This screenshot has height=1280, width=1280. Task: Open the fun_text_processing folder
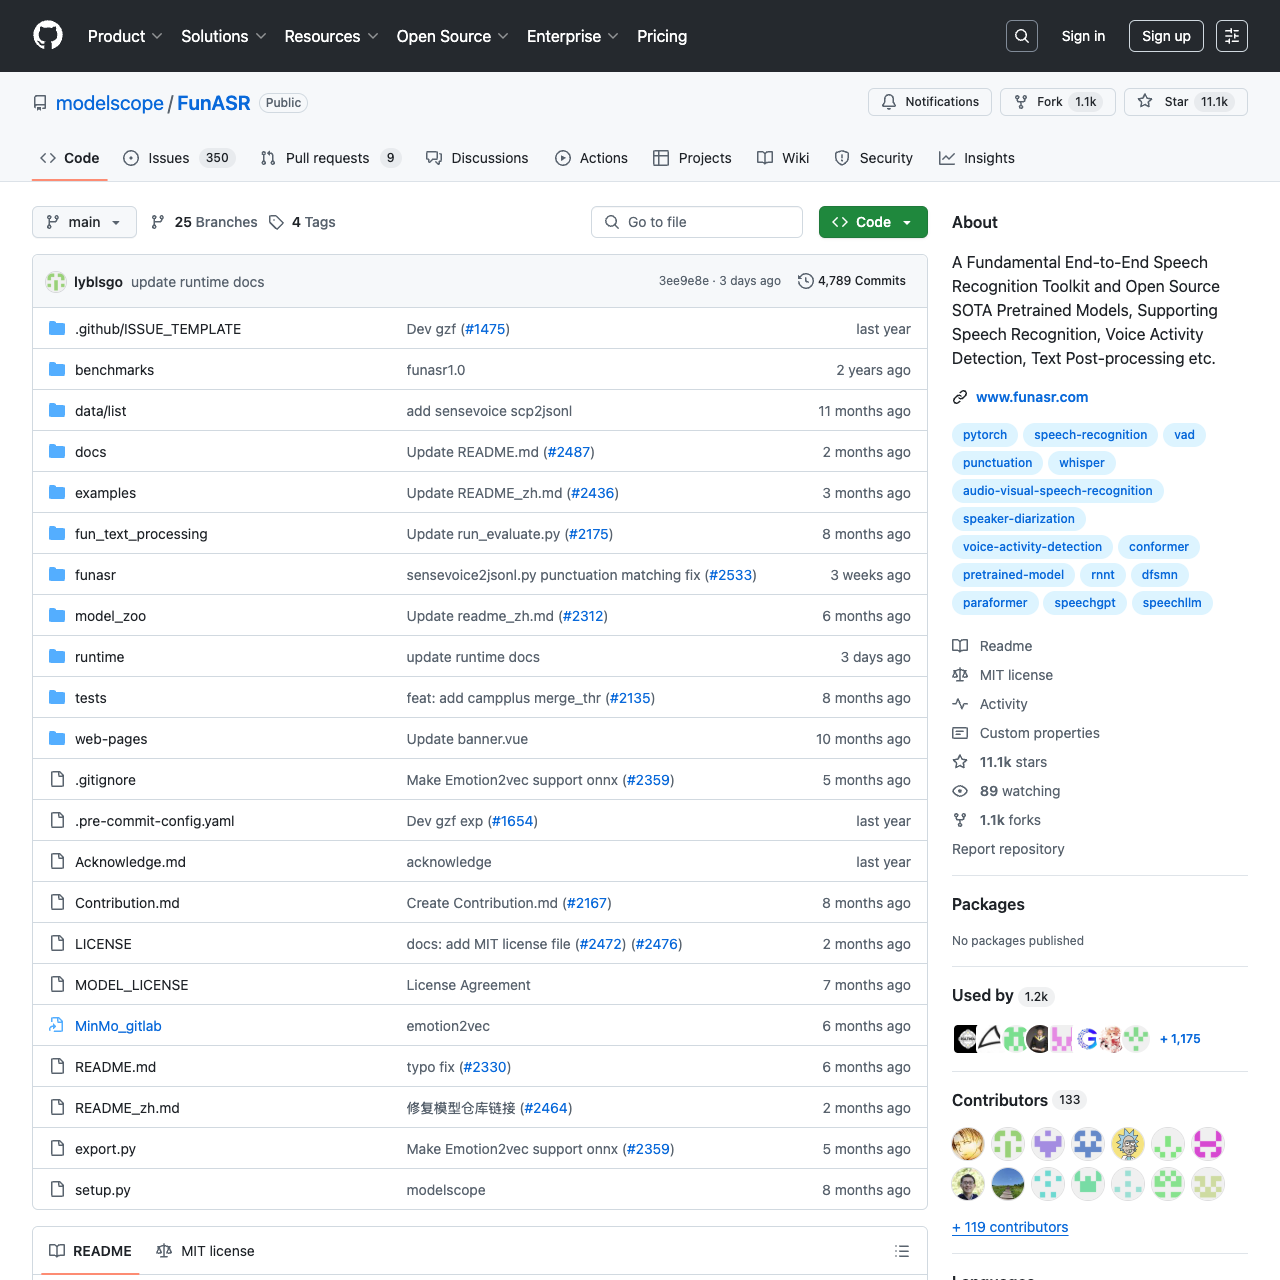click(x=141, y=534)
